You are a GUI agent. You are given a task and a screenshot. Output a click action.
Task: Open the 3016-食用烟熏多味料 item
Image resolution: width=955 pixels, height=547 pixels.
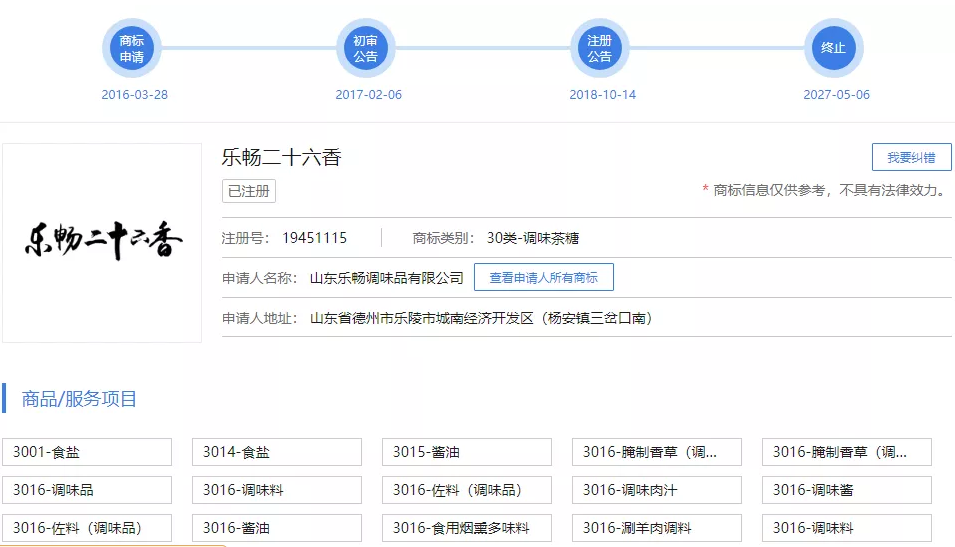pos(467,528)
